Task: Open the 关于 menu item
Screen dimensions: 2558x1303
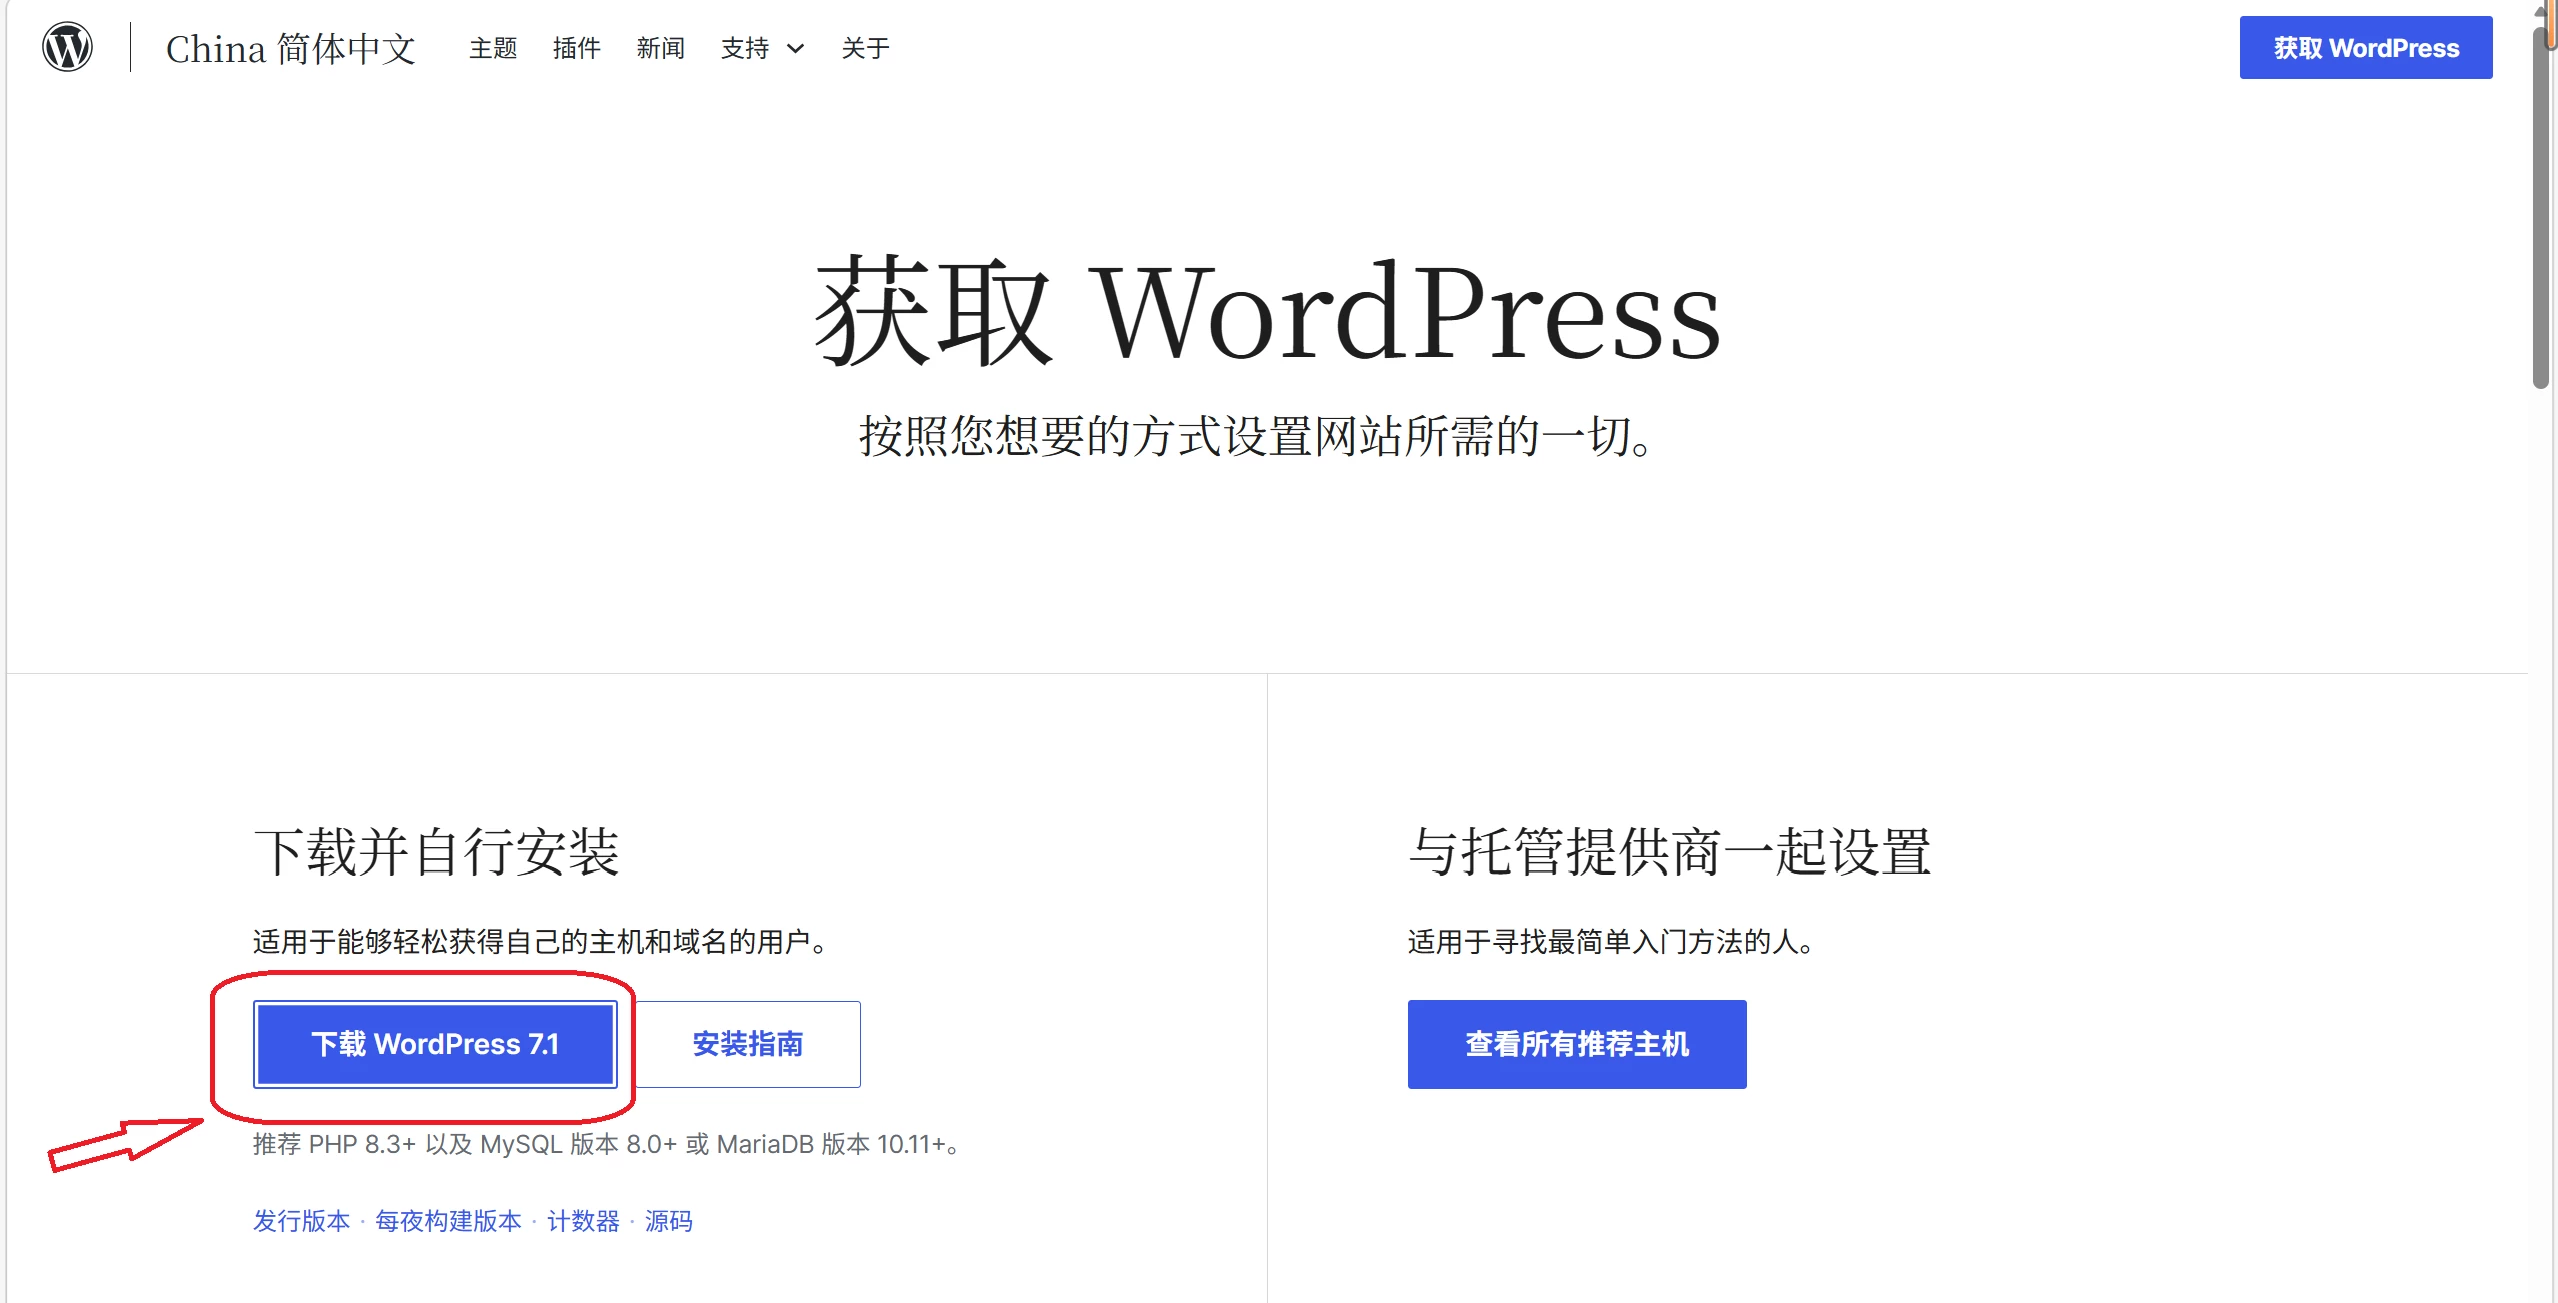Action: tap(865, 48)
